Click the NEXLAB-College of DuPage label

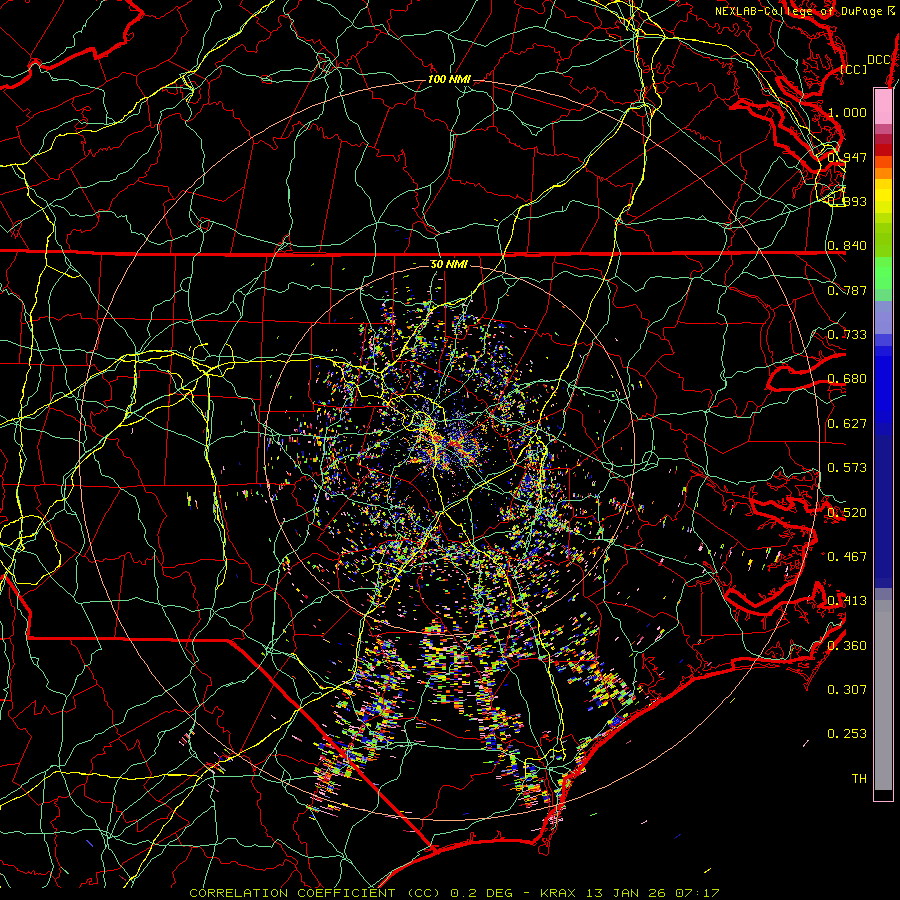(x=798, y=11)
